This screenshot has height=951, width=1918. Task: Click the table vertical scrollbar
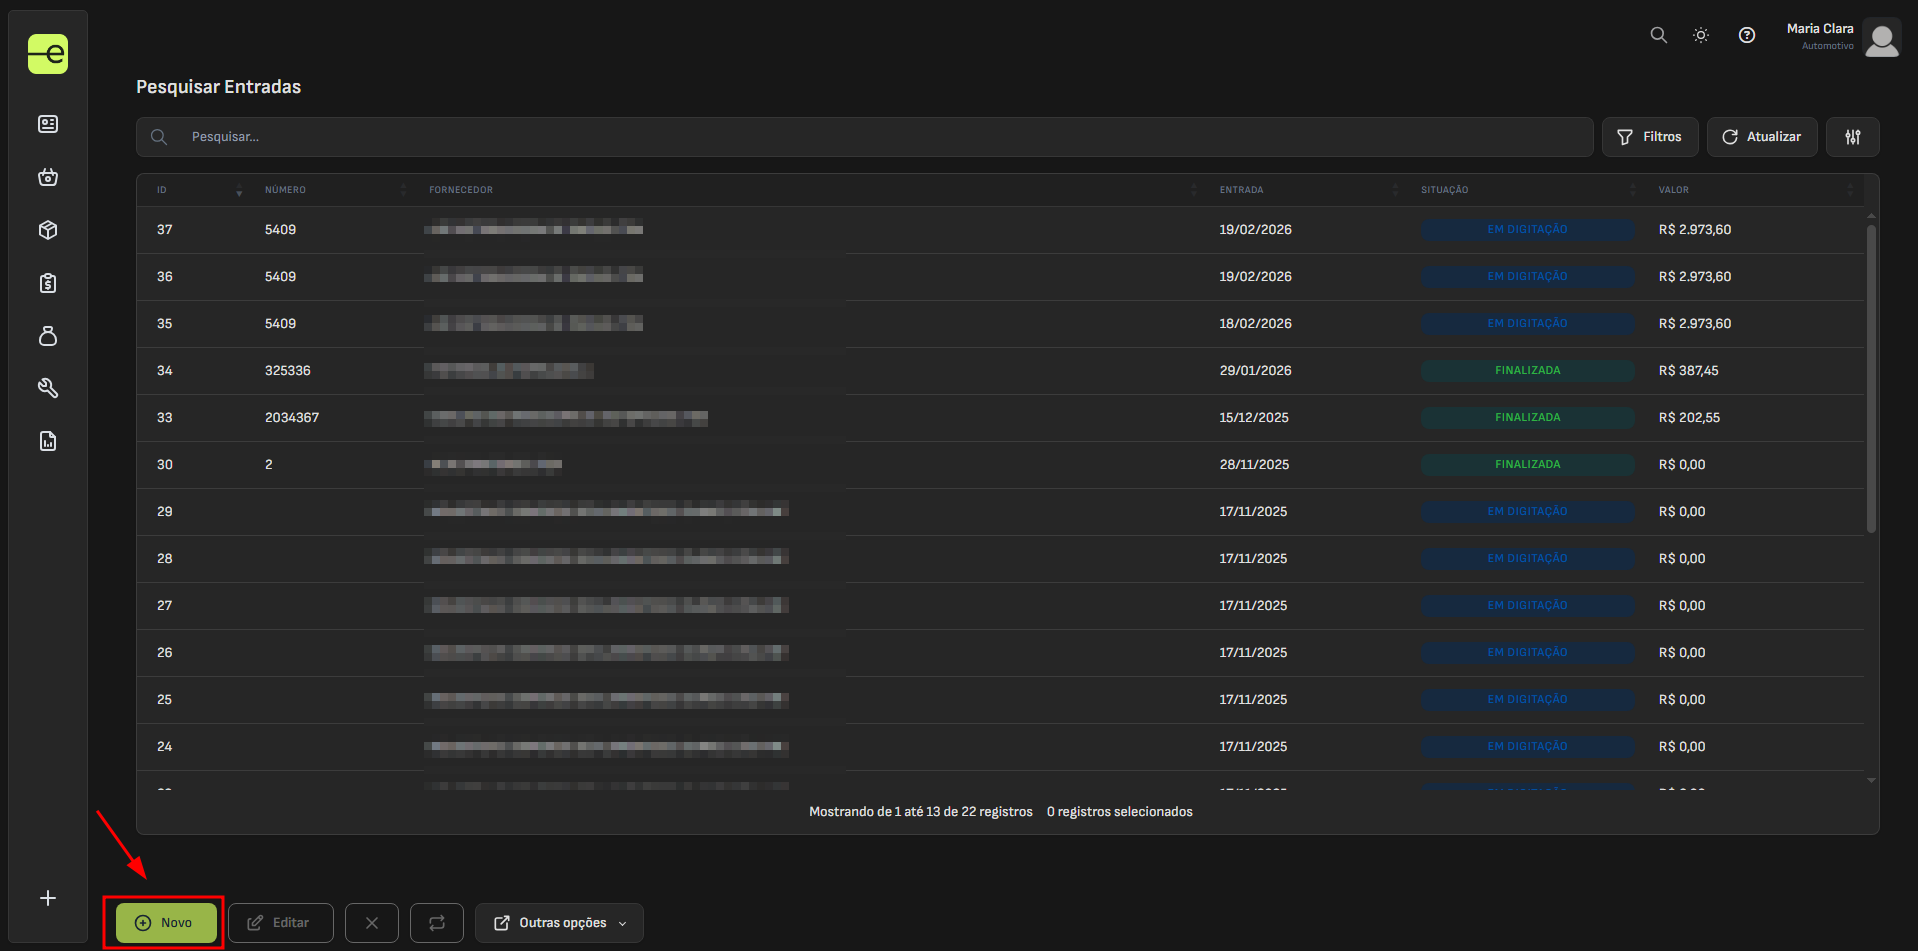[x=1871, y=380]
